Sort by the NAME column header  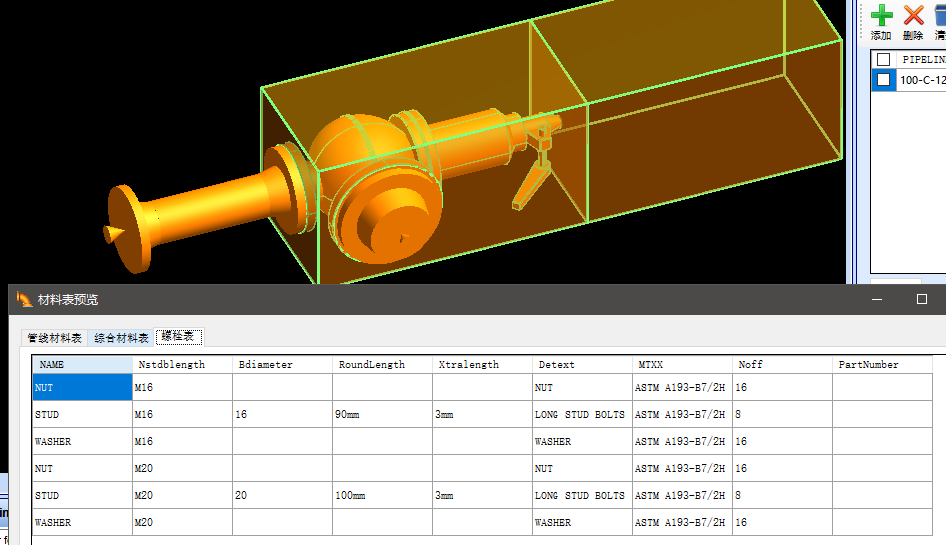coord(83,365)
